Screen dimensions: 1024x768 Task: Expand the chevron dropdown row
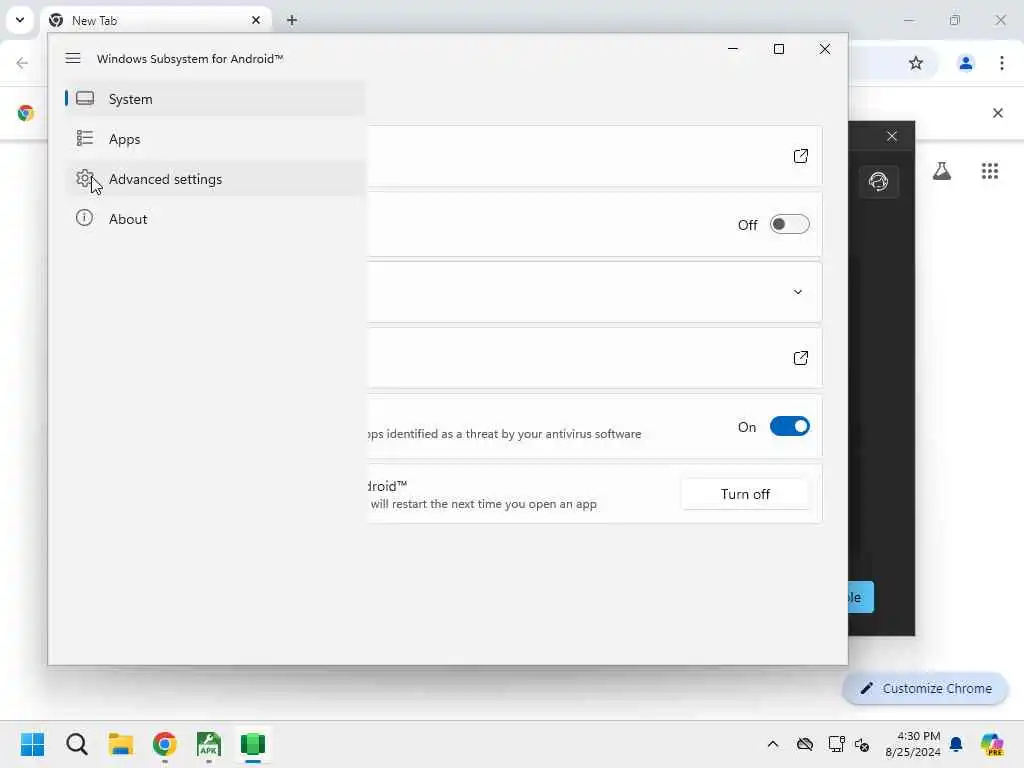click(x=797, y=292)
